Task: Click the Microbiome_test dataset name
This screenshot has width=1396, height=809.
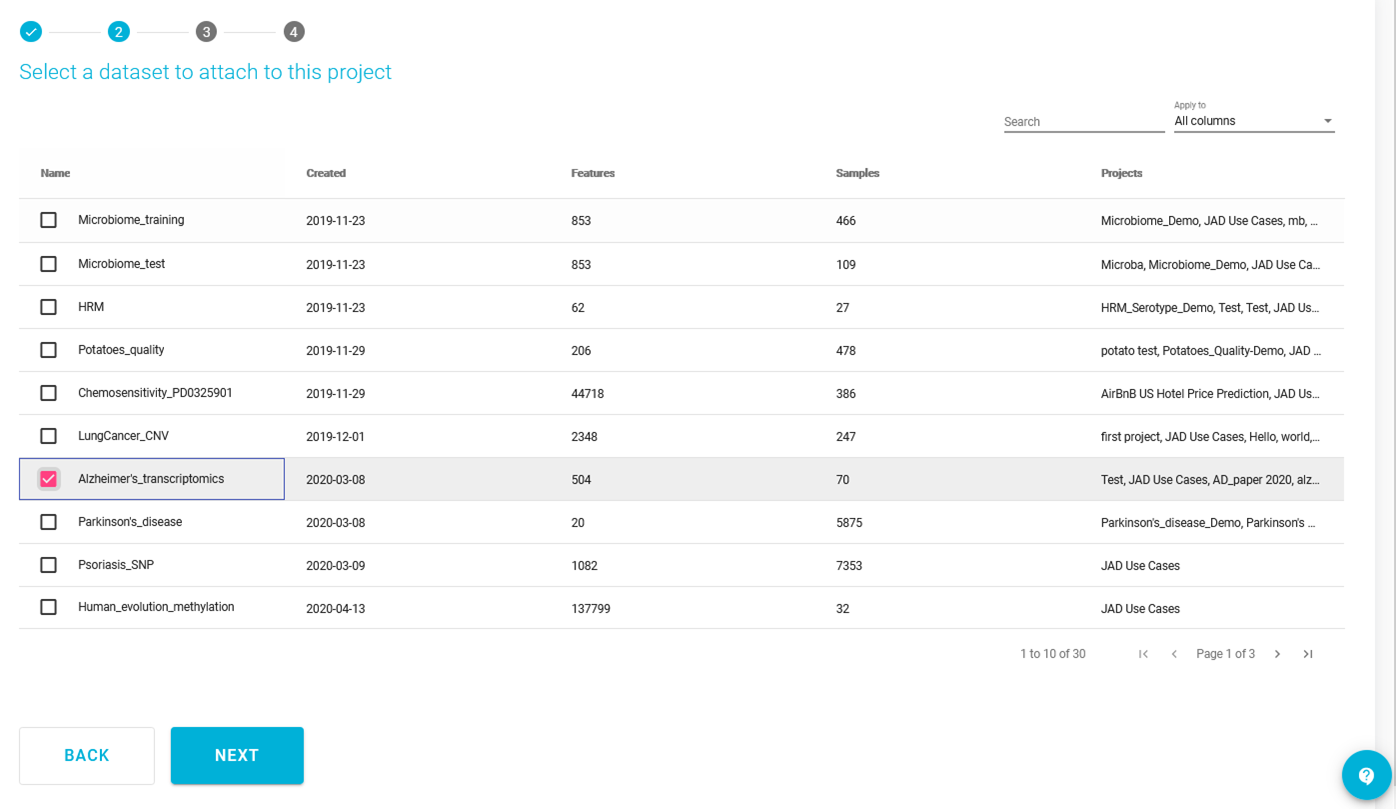Action: [x=121, y=264]
